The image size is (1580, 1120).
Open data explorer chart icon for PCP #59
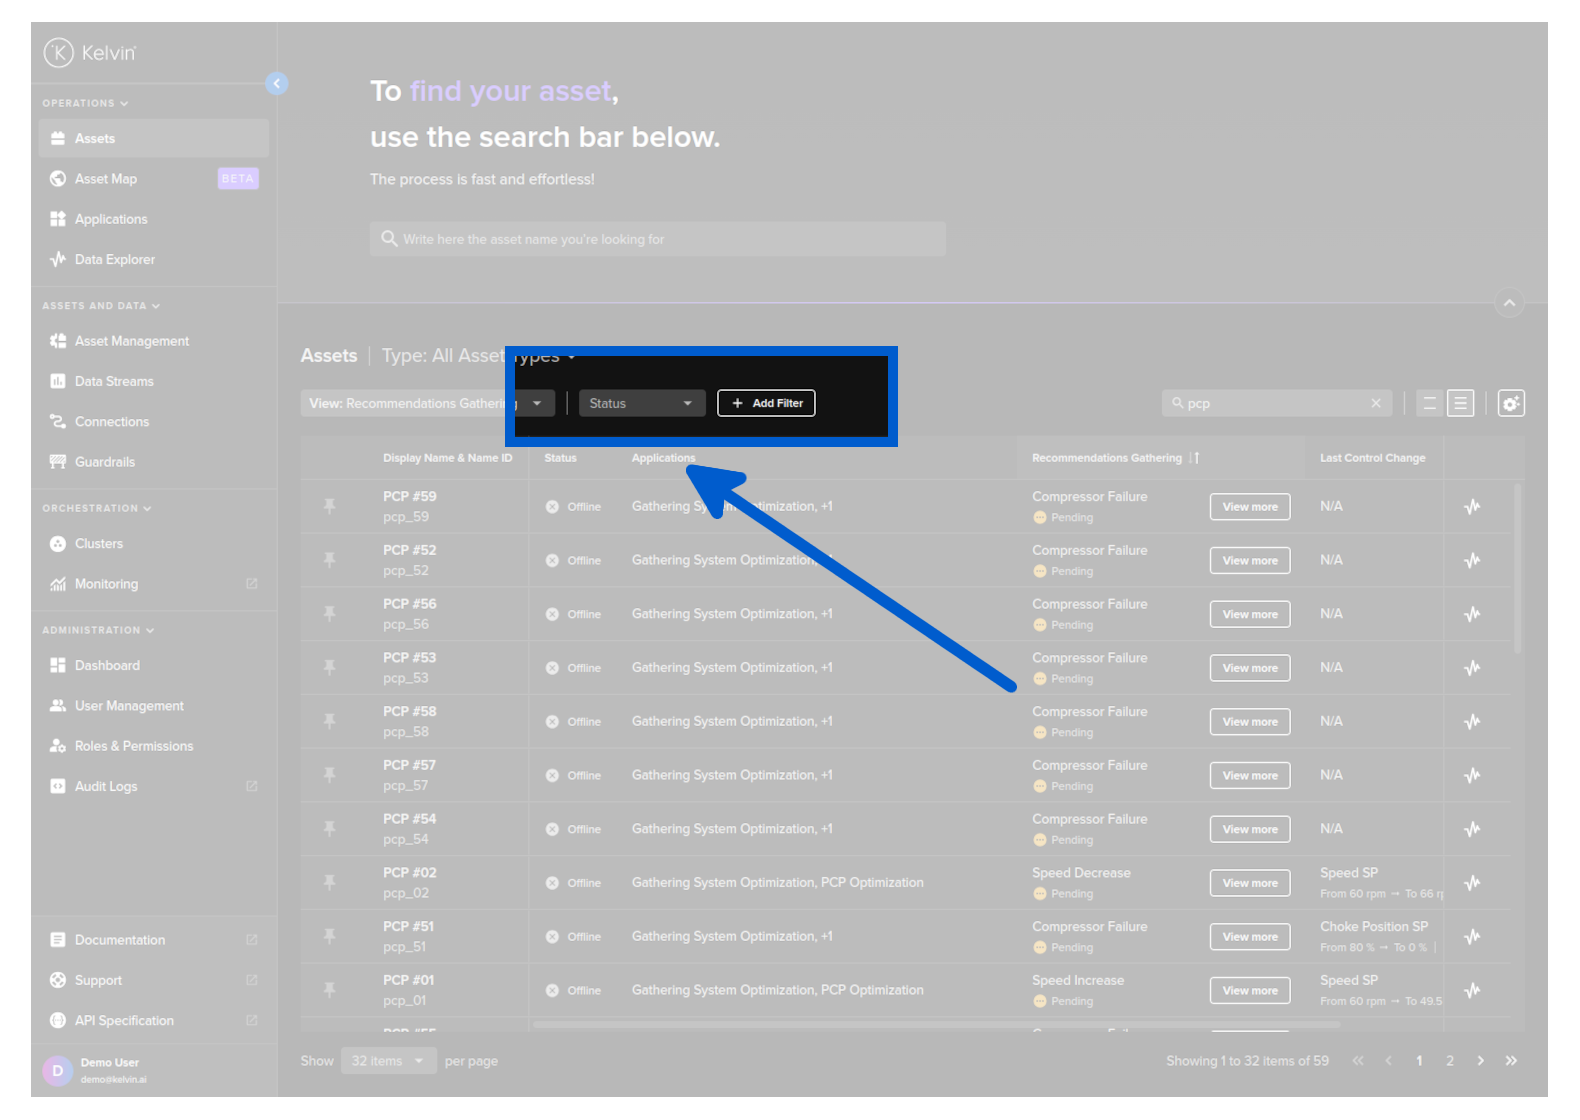(x=1472, y=506)
